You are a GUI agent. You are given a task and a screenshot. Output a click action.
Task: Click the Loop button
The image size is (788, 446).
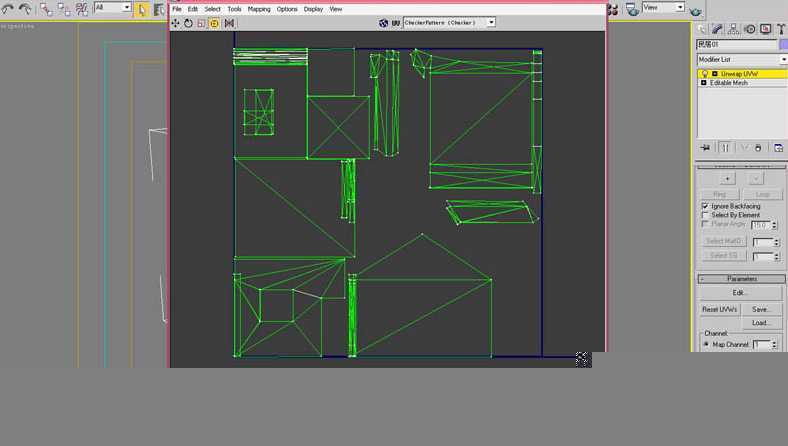[x=762, y=194]
